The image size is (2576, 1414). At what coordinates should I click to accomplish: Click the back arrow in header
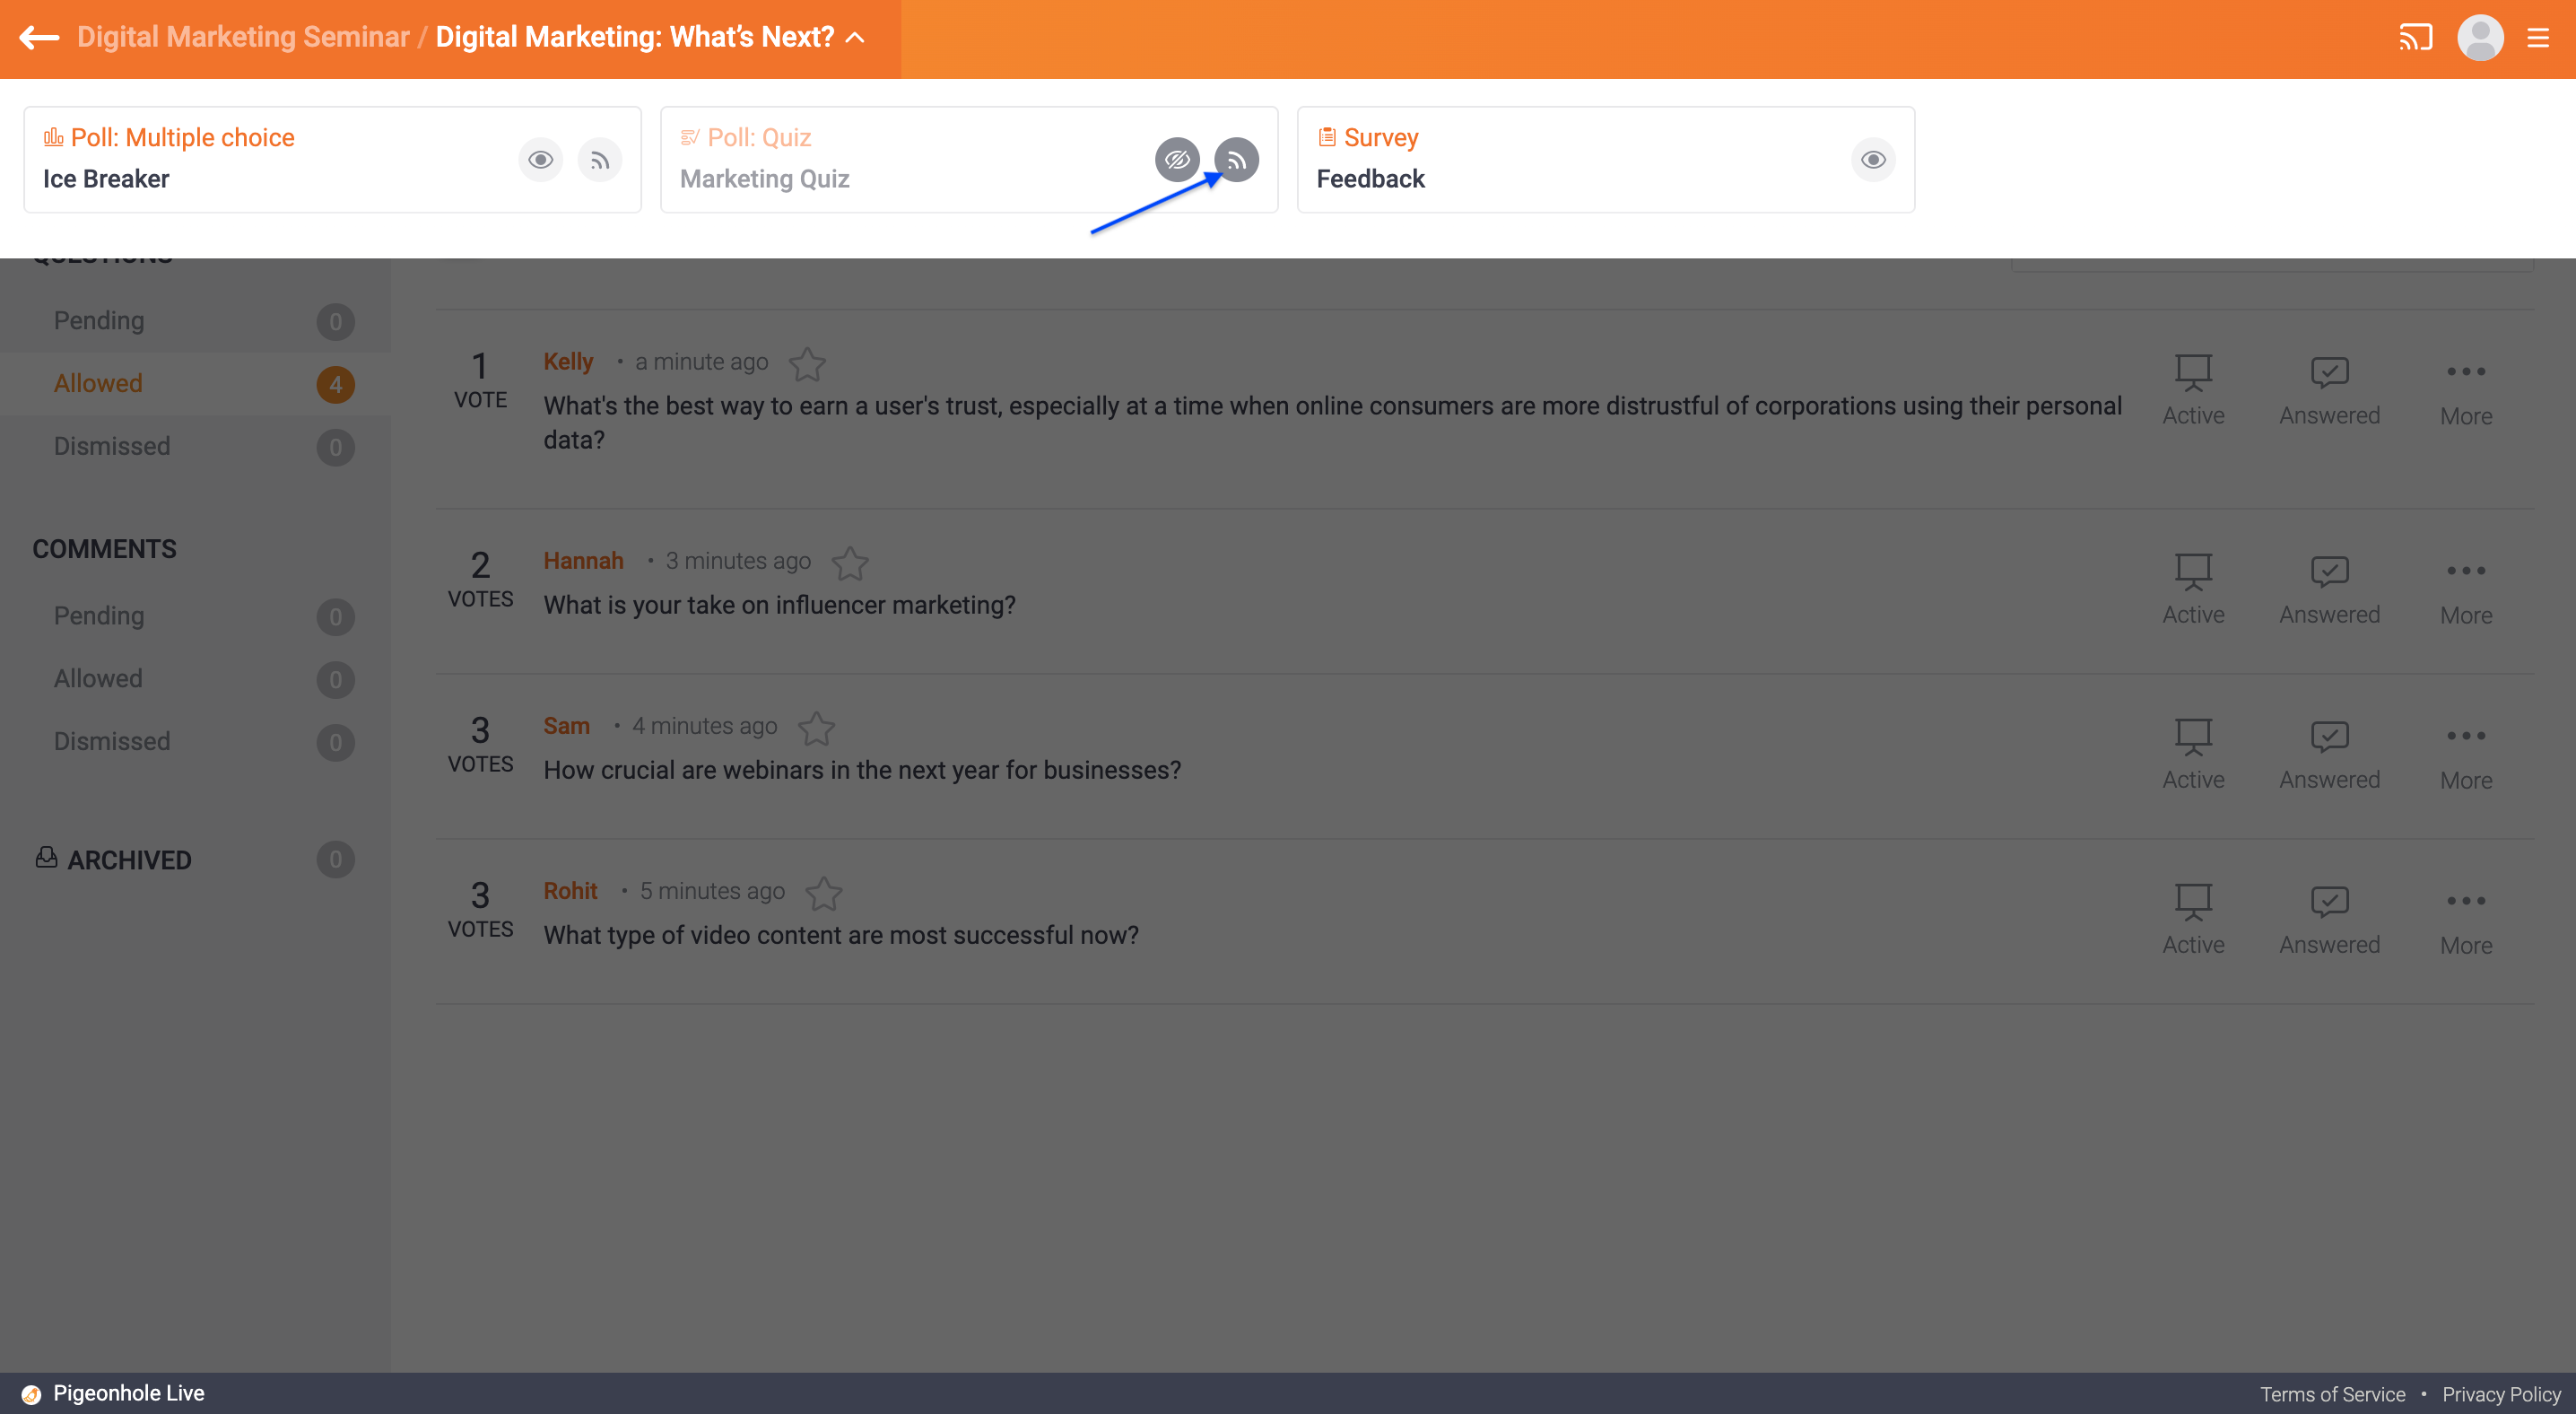tap(39, 37)
